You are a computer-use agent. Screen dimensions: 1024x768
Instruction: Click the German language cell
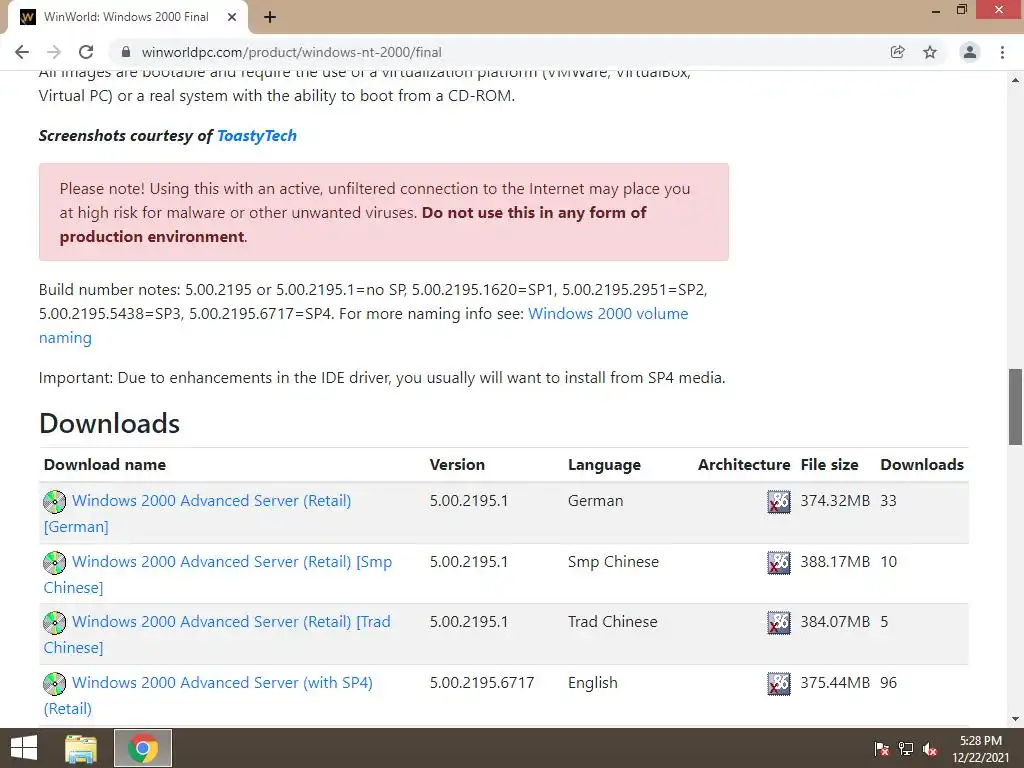596,501
